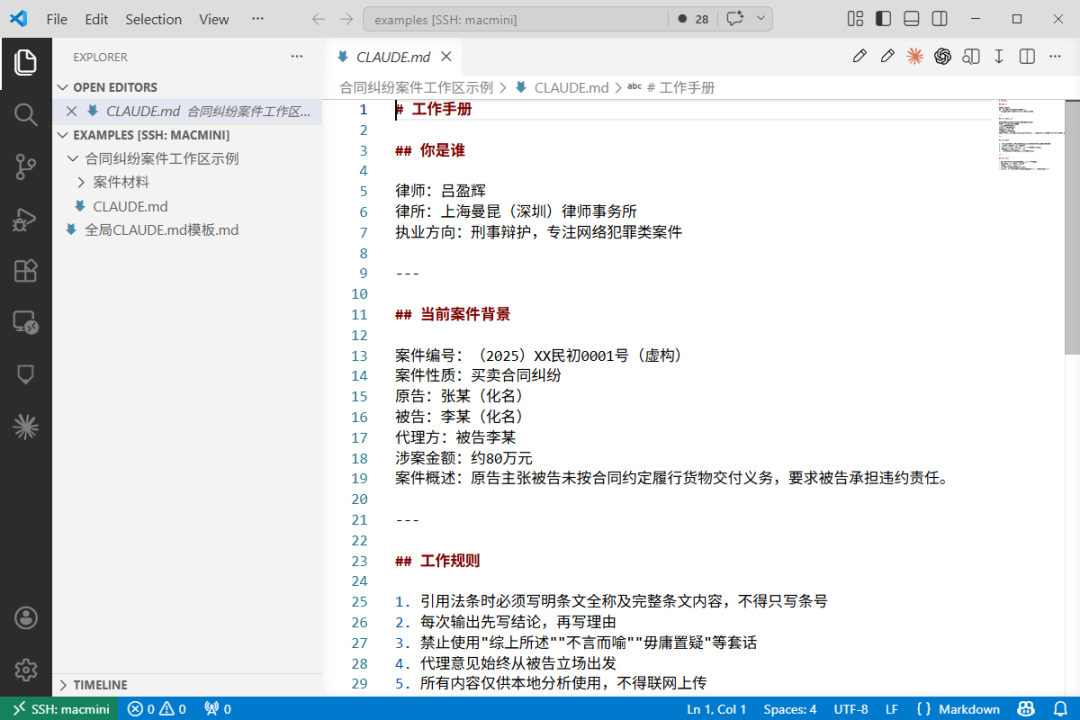Close CLAUDE.md in Open Editors list
Screen dimensions: 1080x720
click(x=72, y=111)
